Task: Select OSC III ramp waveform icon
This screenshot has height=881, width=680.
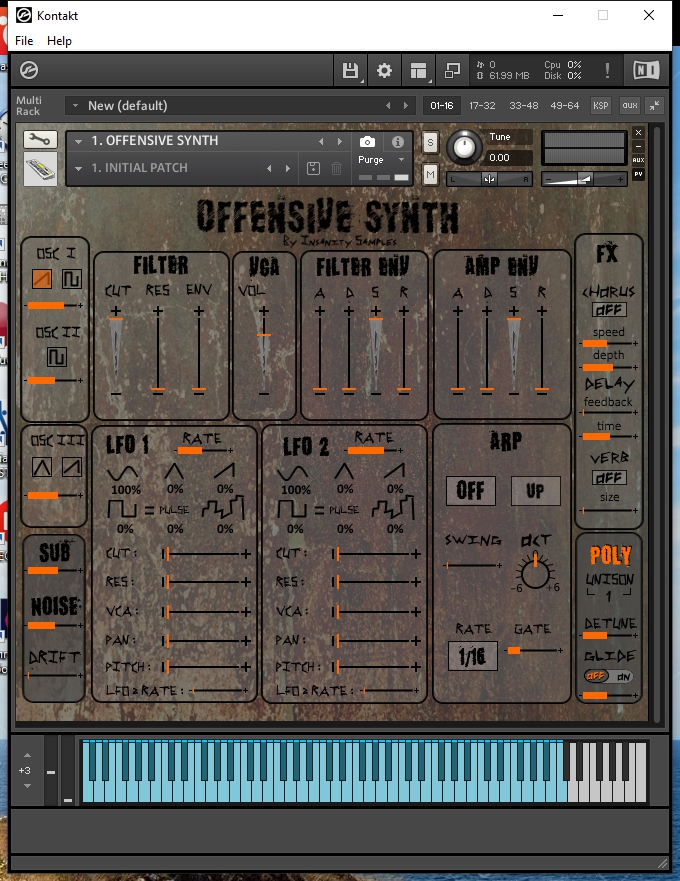Action: tap(72, 467)
